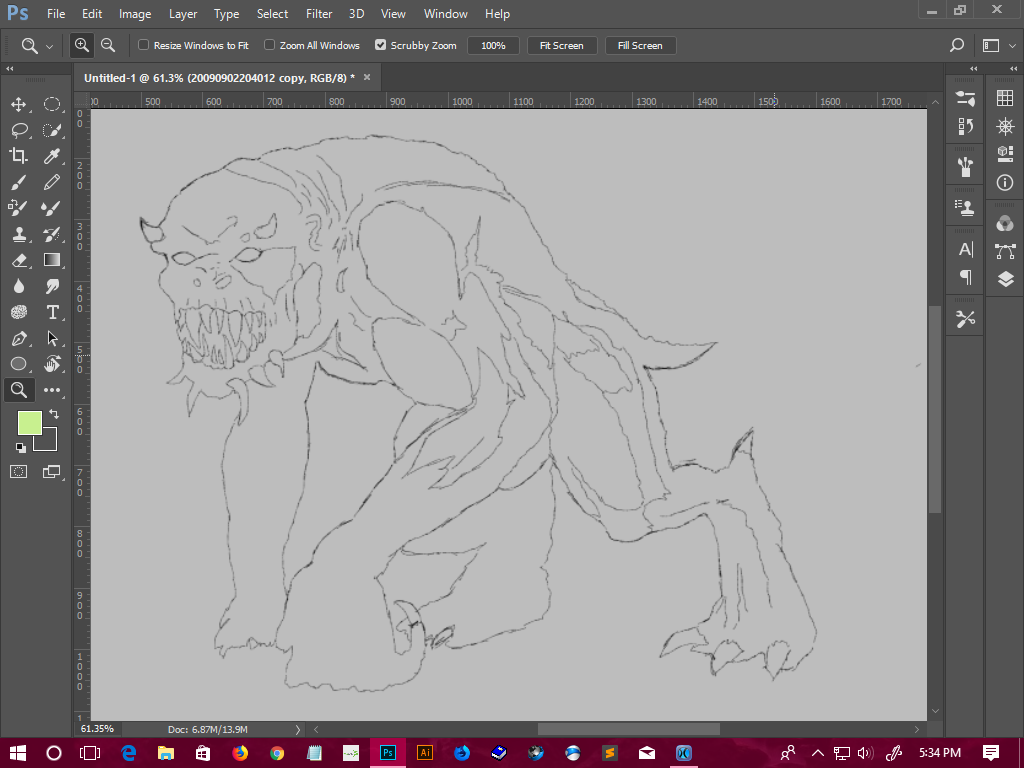1024x768 pixels.
Task: Click the Fit Screen button
Action: tap(561, 46)
